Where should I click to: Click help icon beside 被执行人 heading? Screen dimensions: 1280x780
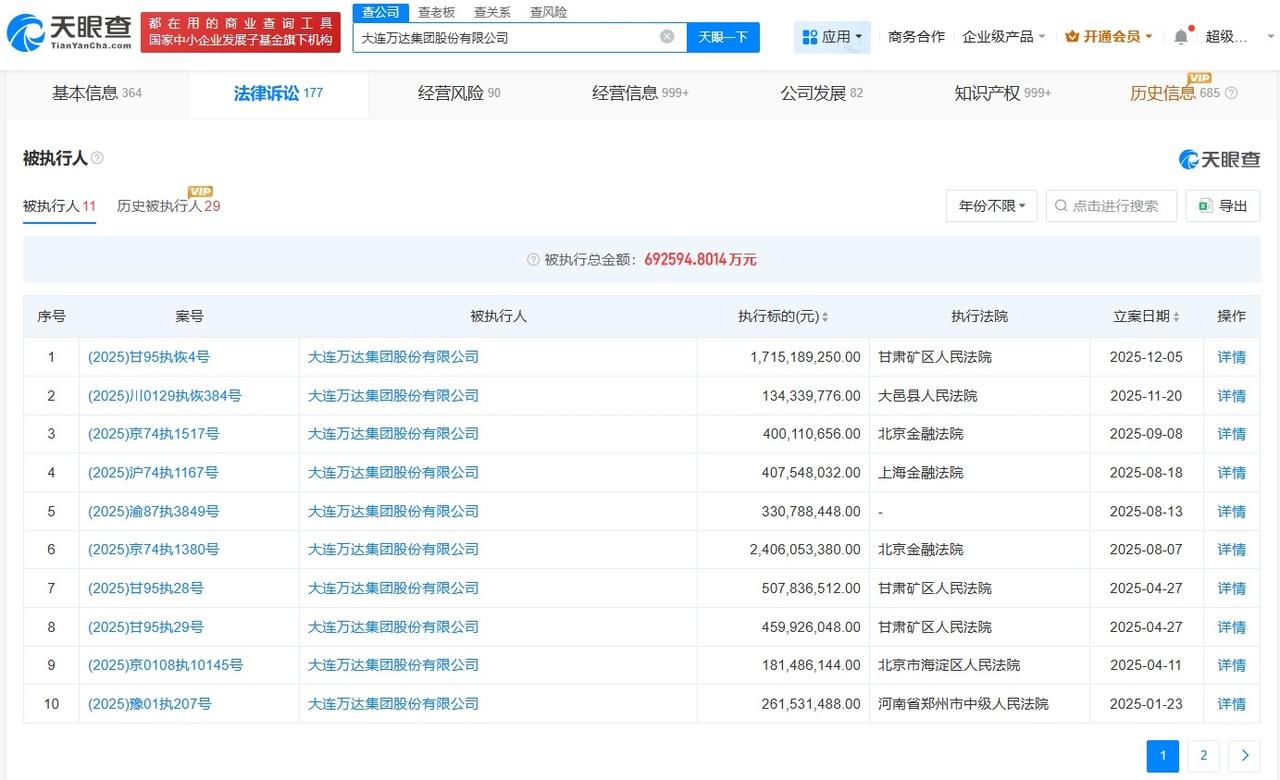97,158
